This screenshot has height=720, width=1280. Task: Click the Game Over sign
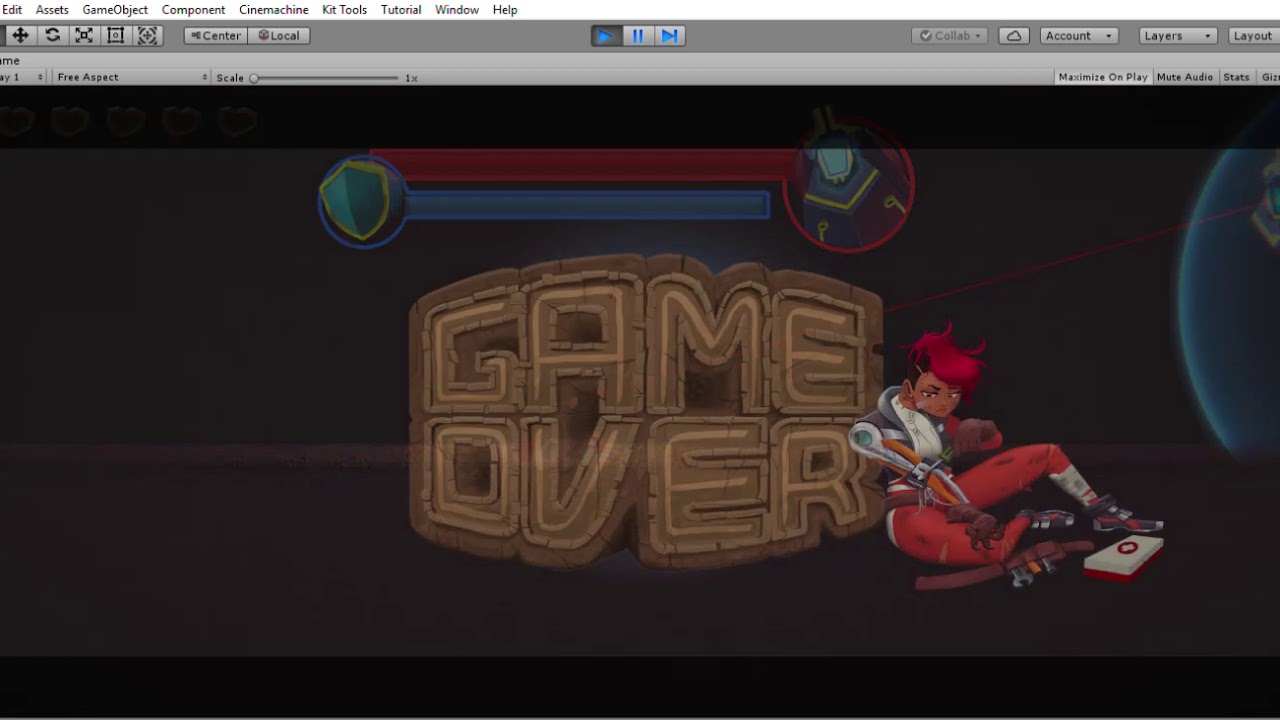pos(645,412)
